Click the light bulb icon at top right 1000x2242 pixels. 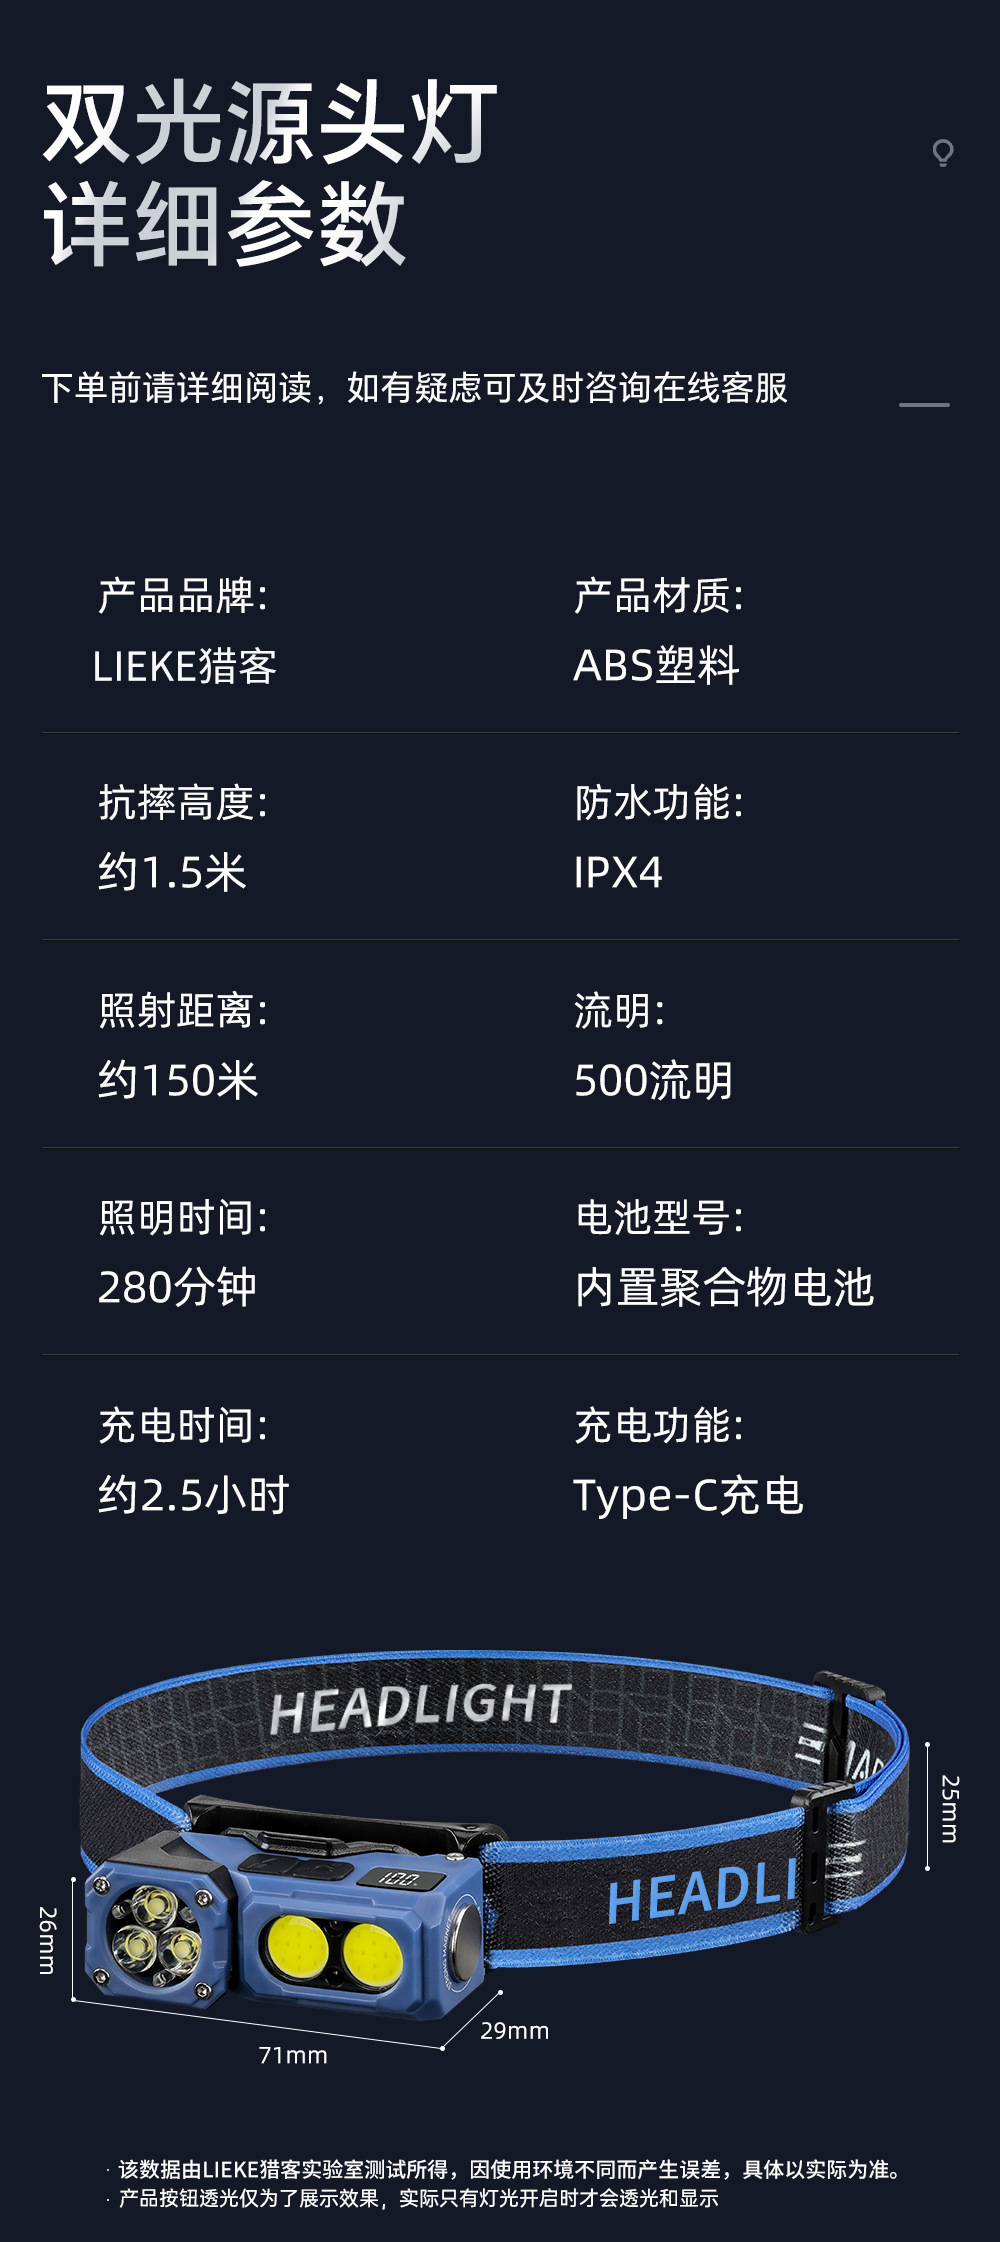coord(942,153)
